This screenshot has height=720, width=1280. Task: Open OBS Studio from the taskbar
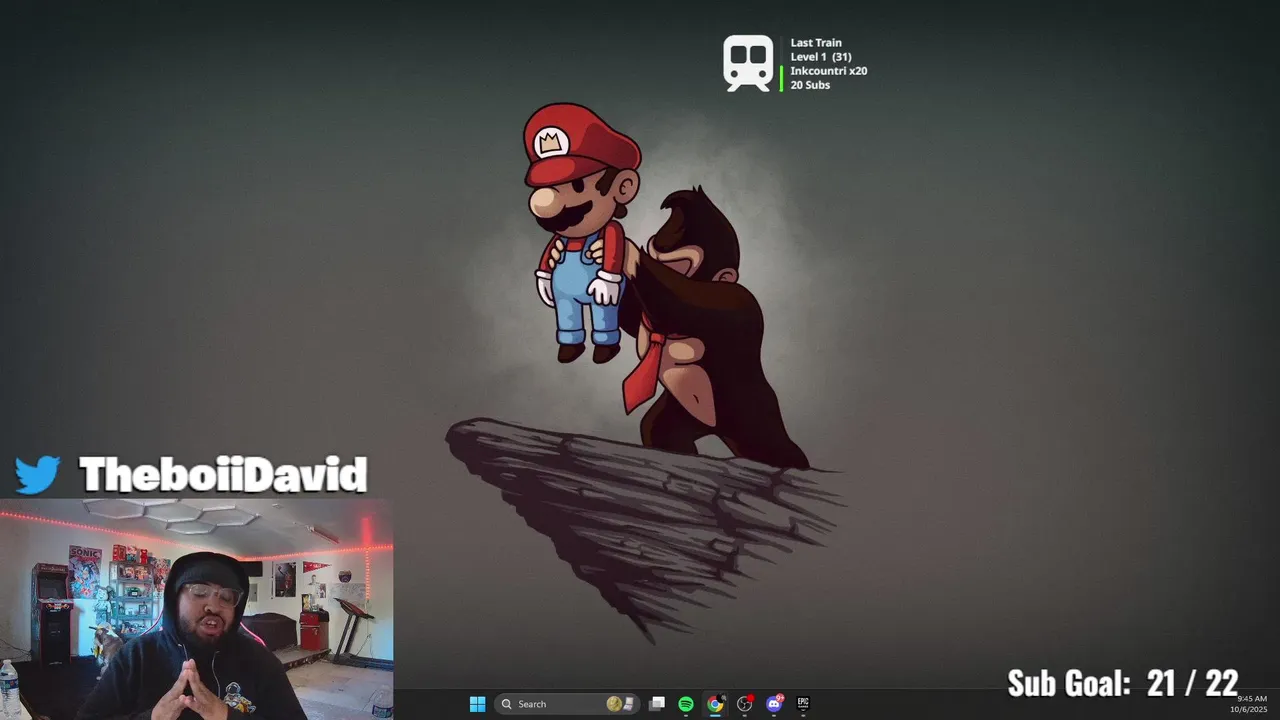pyautogui.click(x=744, y=704)
